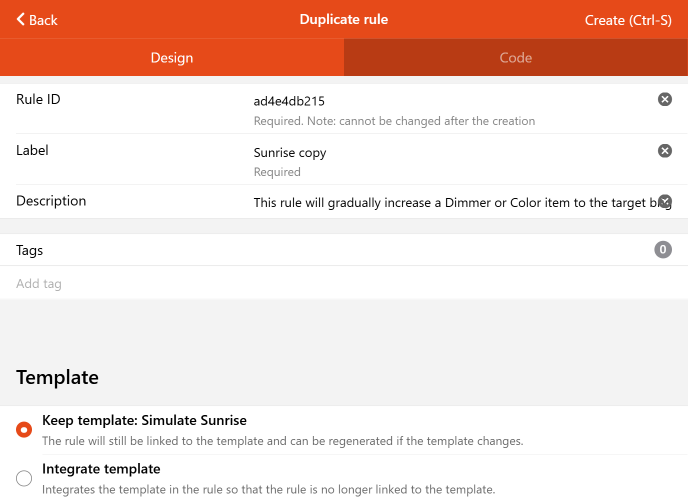Image resolution: width=688 pixels, height=500 pixels.
Task: Go back using the Back text link
Action: [43, 20]
